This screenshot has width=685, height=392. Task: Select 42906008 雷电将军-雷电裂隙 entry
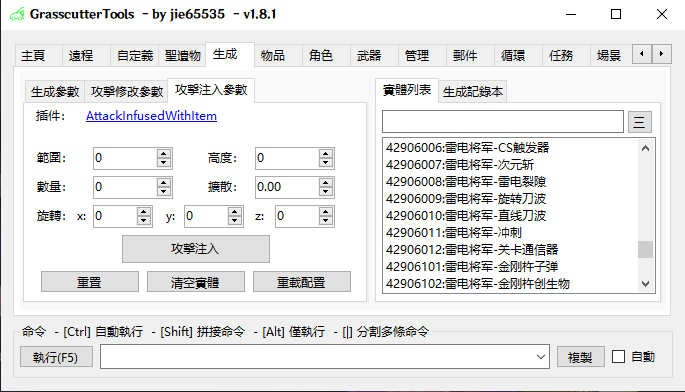tap(466, 182)
